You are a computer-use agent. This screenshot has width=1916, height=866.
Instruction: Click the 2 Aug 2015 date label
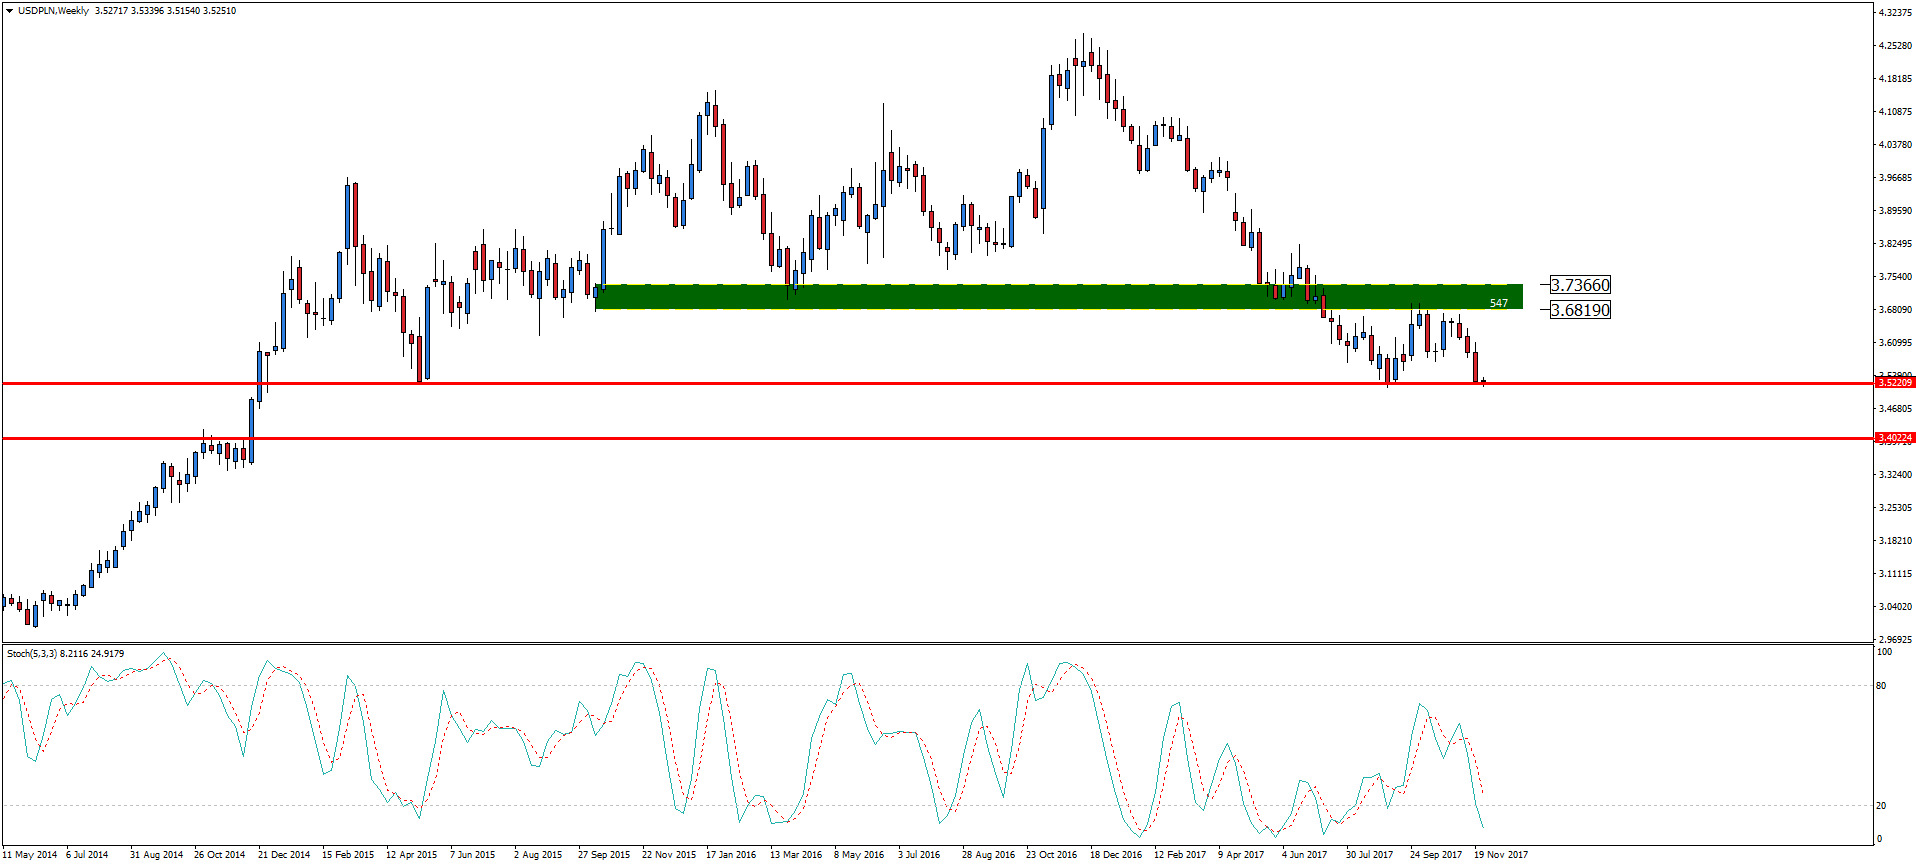[x=538, y=855]
